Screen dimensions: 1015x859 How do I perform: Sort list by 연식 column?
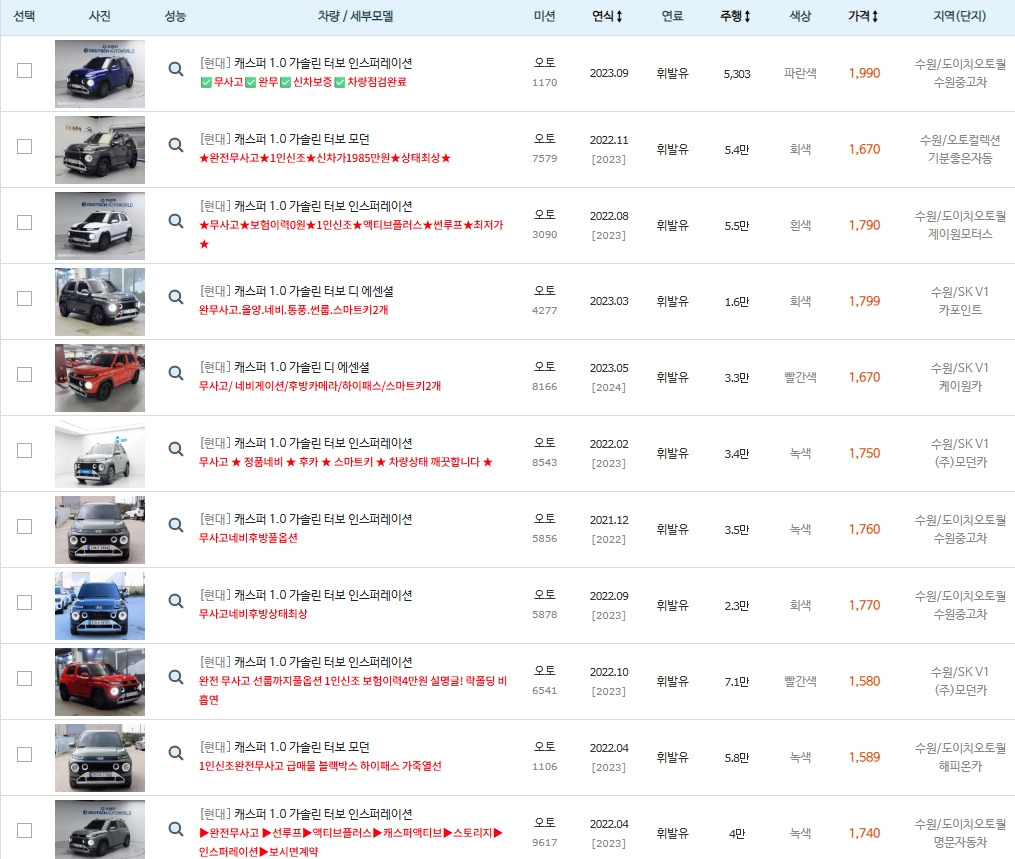tap(607, 16)
